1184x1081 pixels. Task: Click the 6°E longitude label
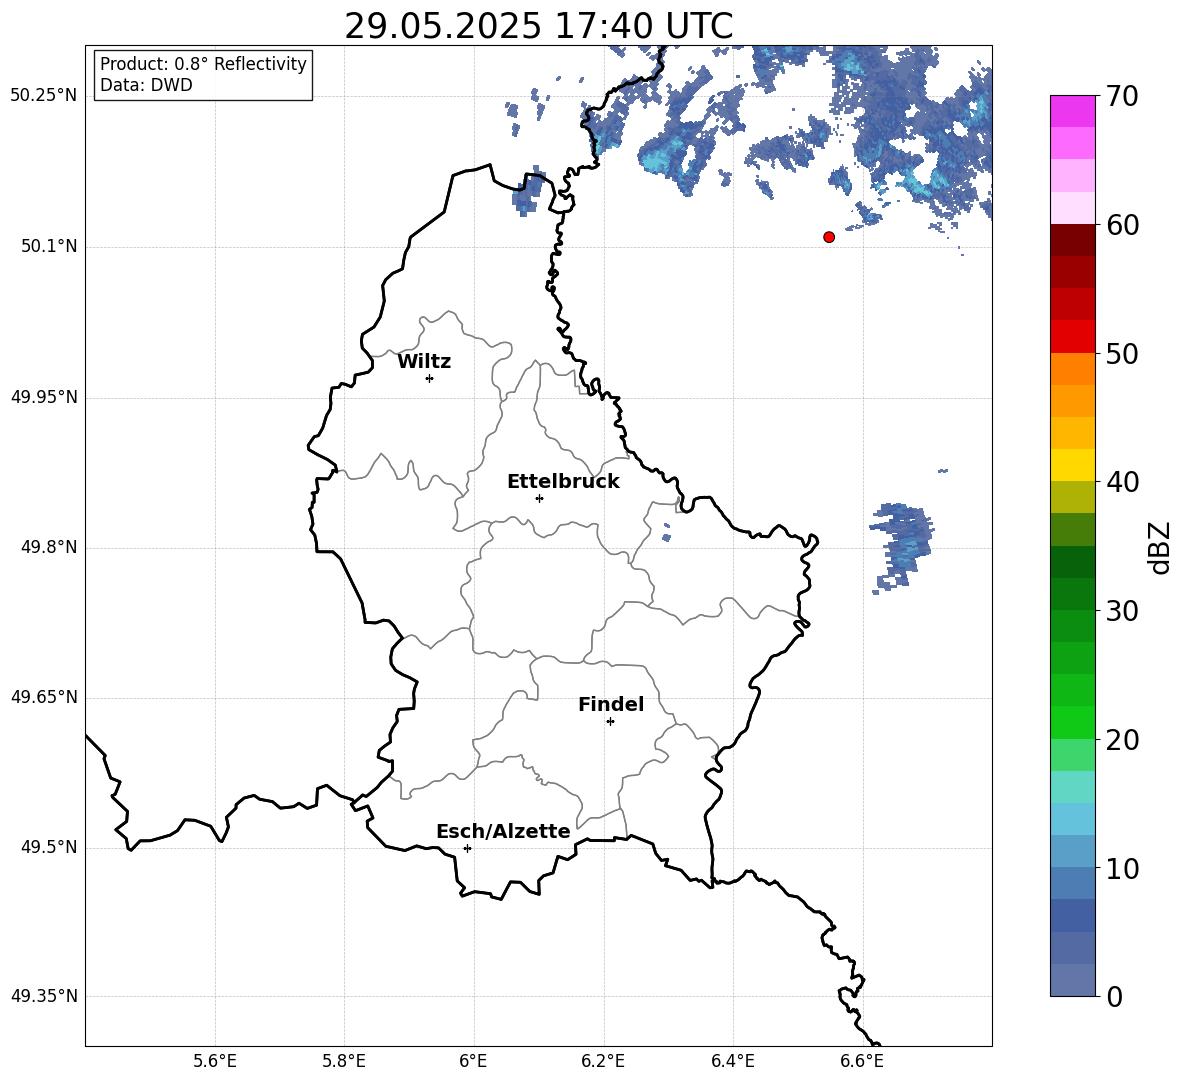pos(473,1061)
